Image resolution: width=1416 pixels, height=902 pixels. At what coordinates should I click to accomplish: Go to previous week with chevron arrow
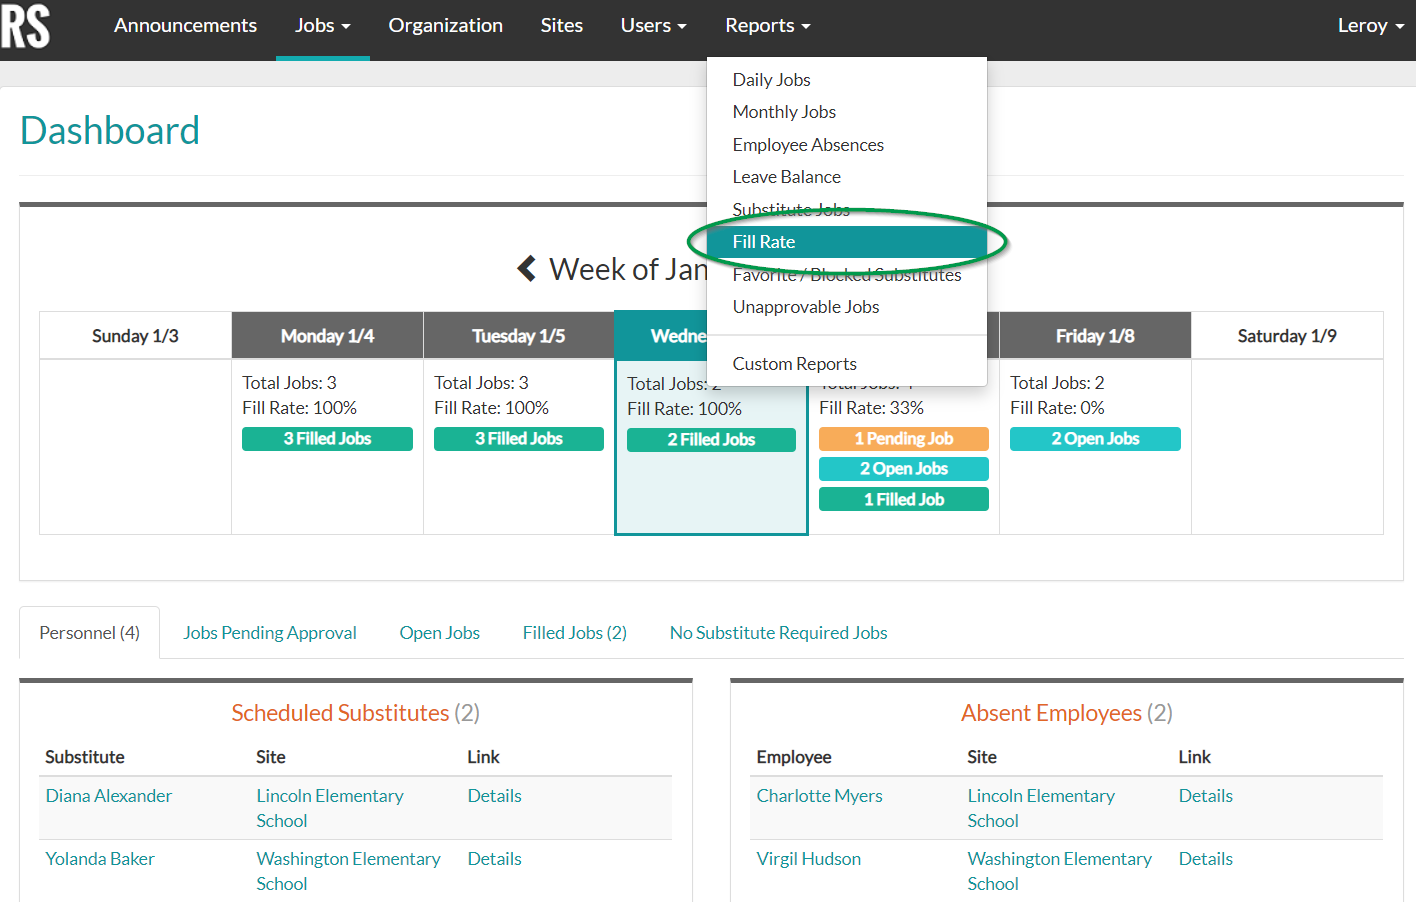(x=527, y=268)
